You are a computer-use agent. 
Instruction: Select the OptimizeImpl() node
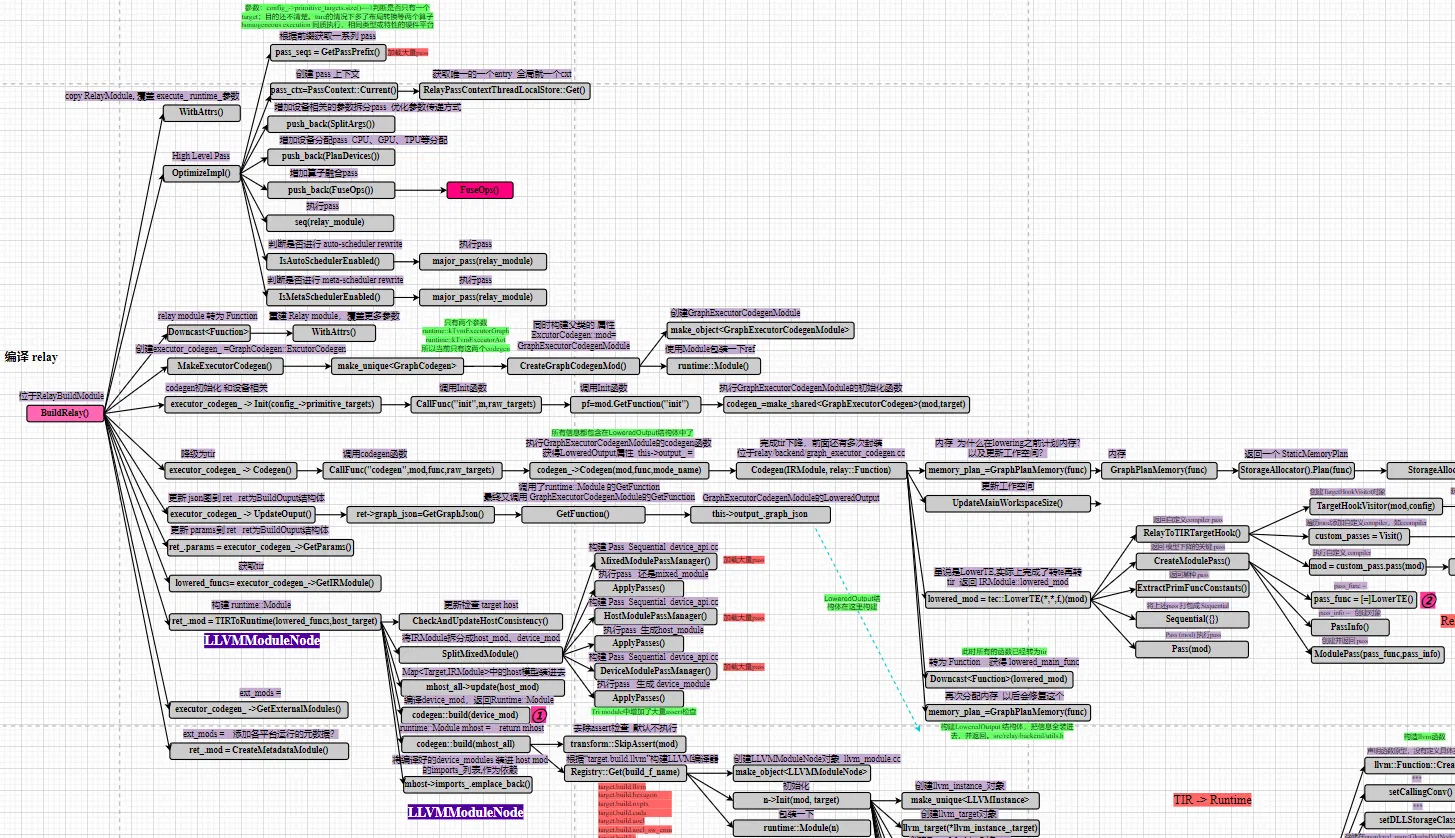pyautogui.click(x=201, y=173)
